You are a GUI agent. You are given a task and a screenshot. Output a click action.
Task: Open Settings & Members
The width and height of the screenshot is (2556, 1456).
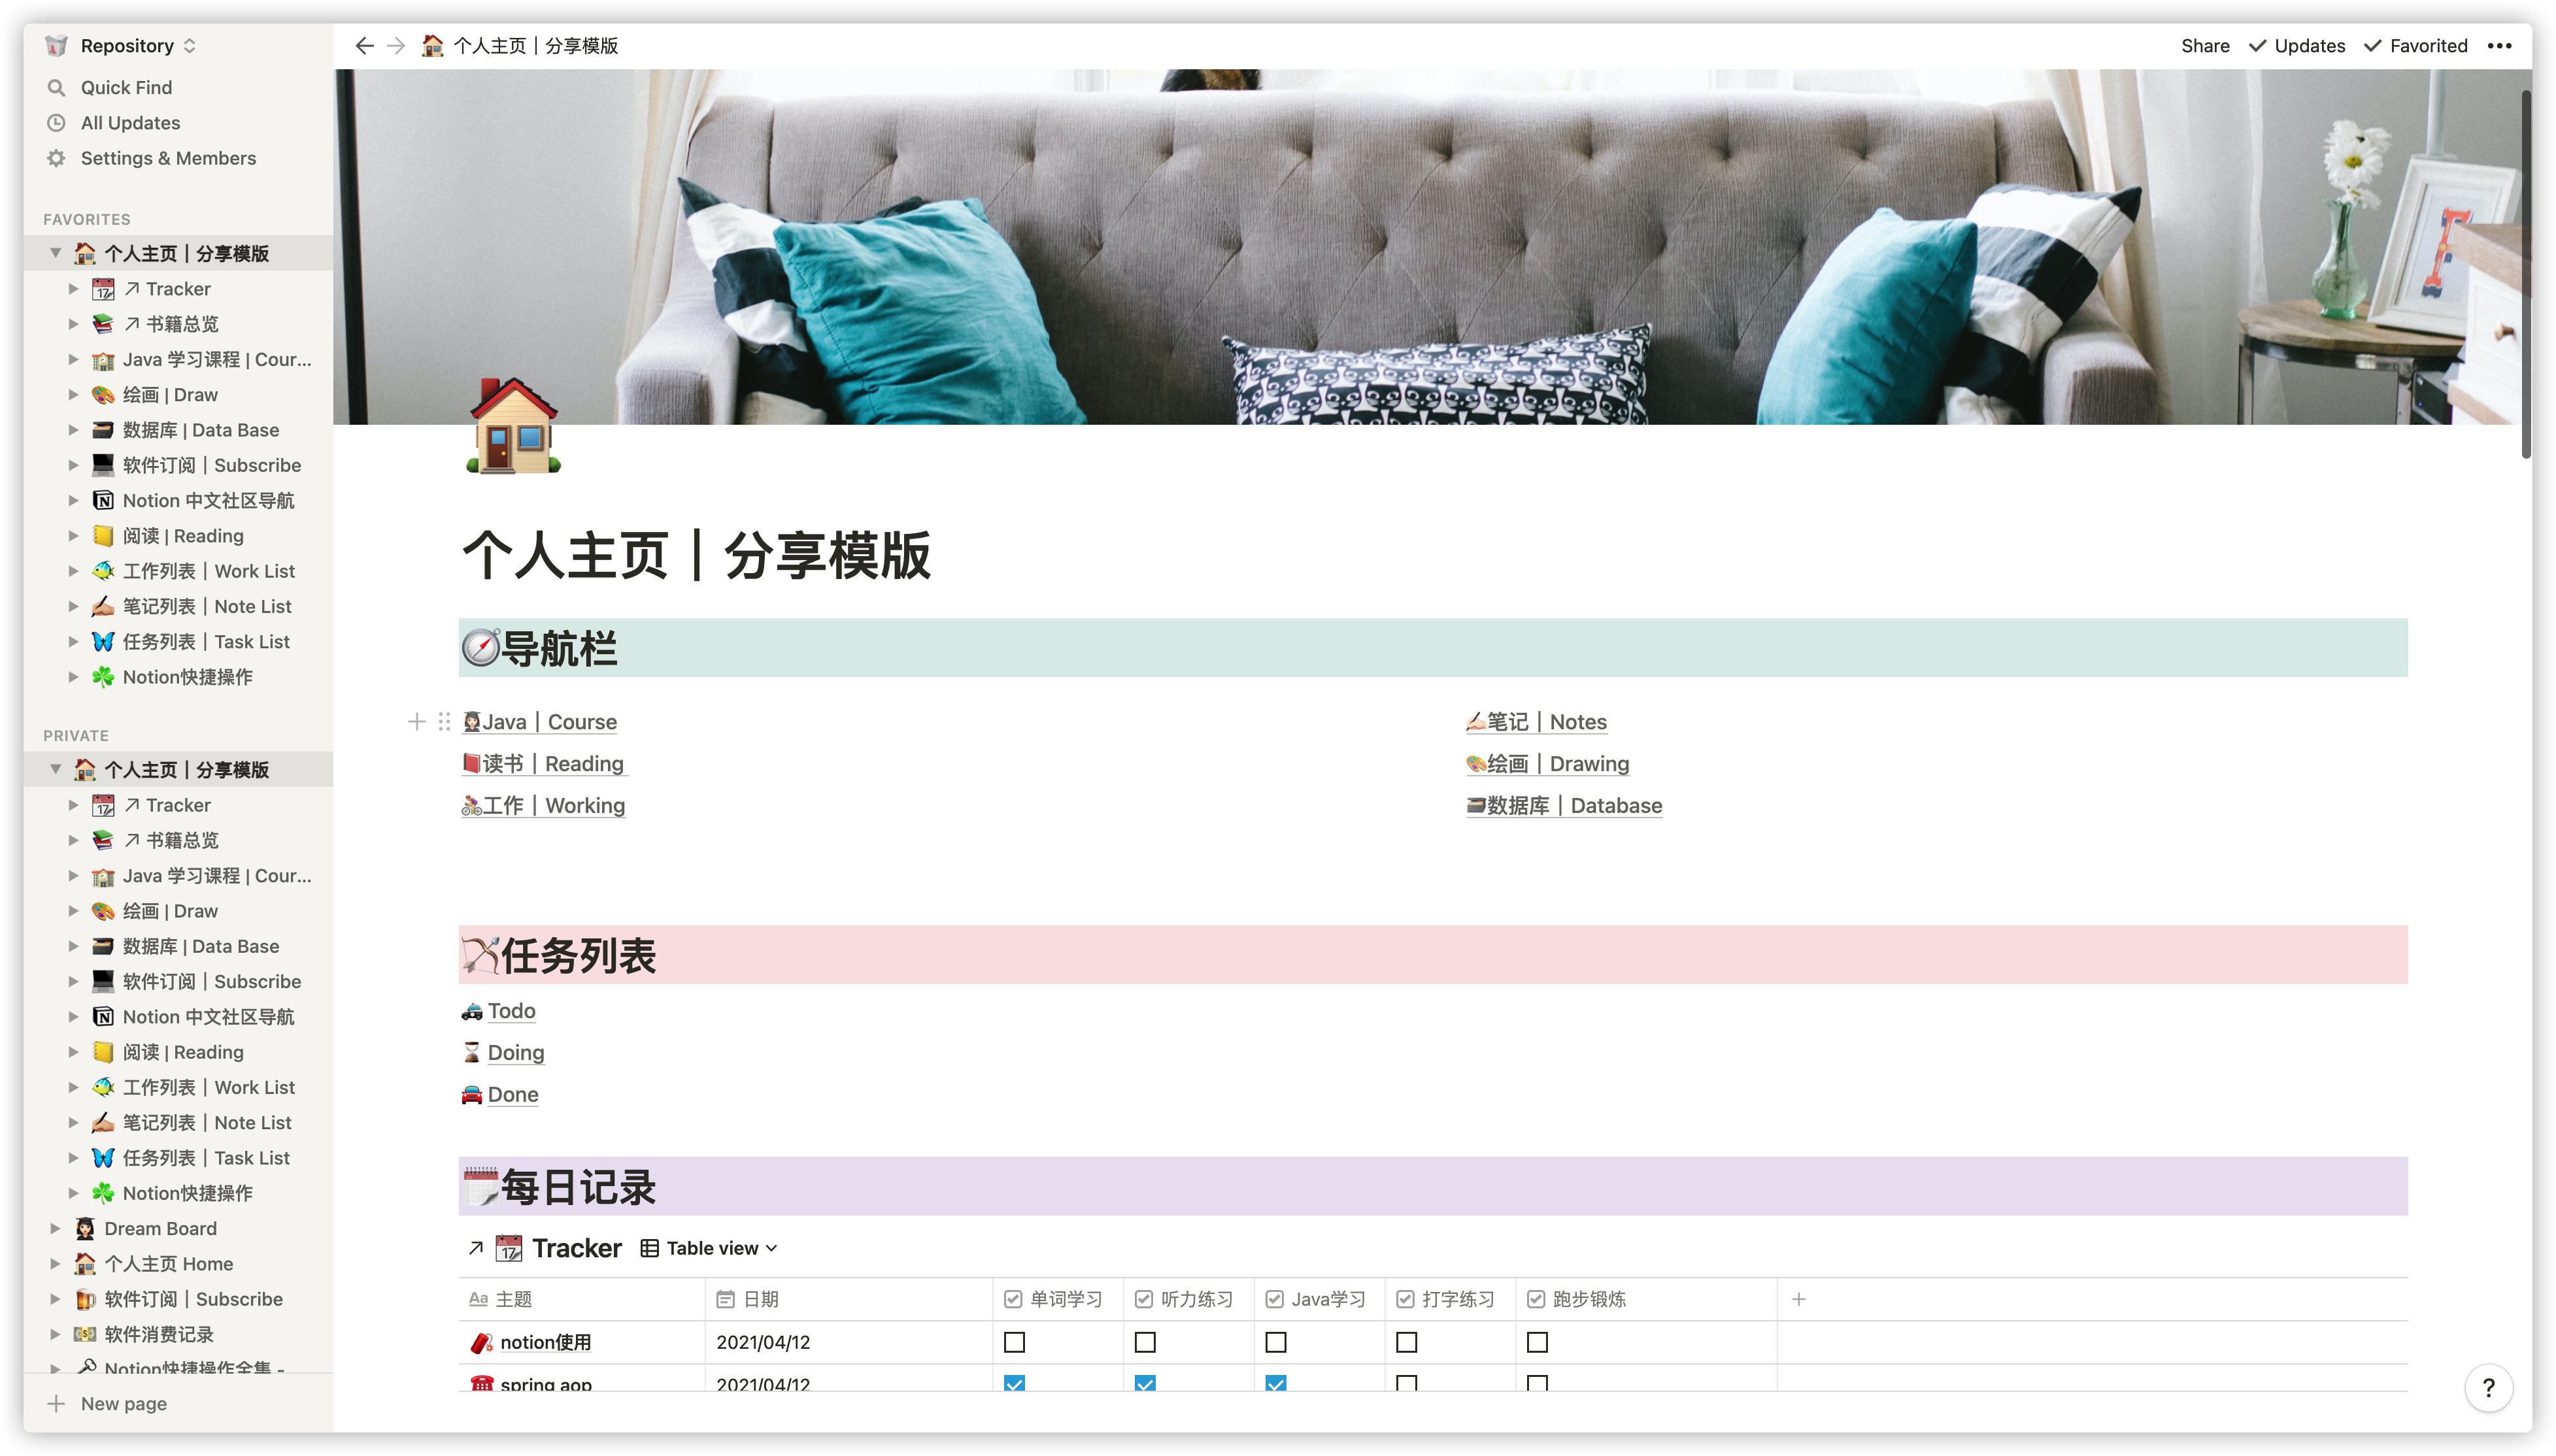tap(168, 158)
